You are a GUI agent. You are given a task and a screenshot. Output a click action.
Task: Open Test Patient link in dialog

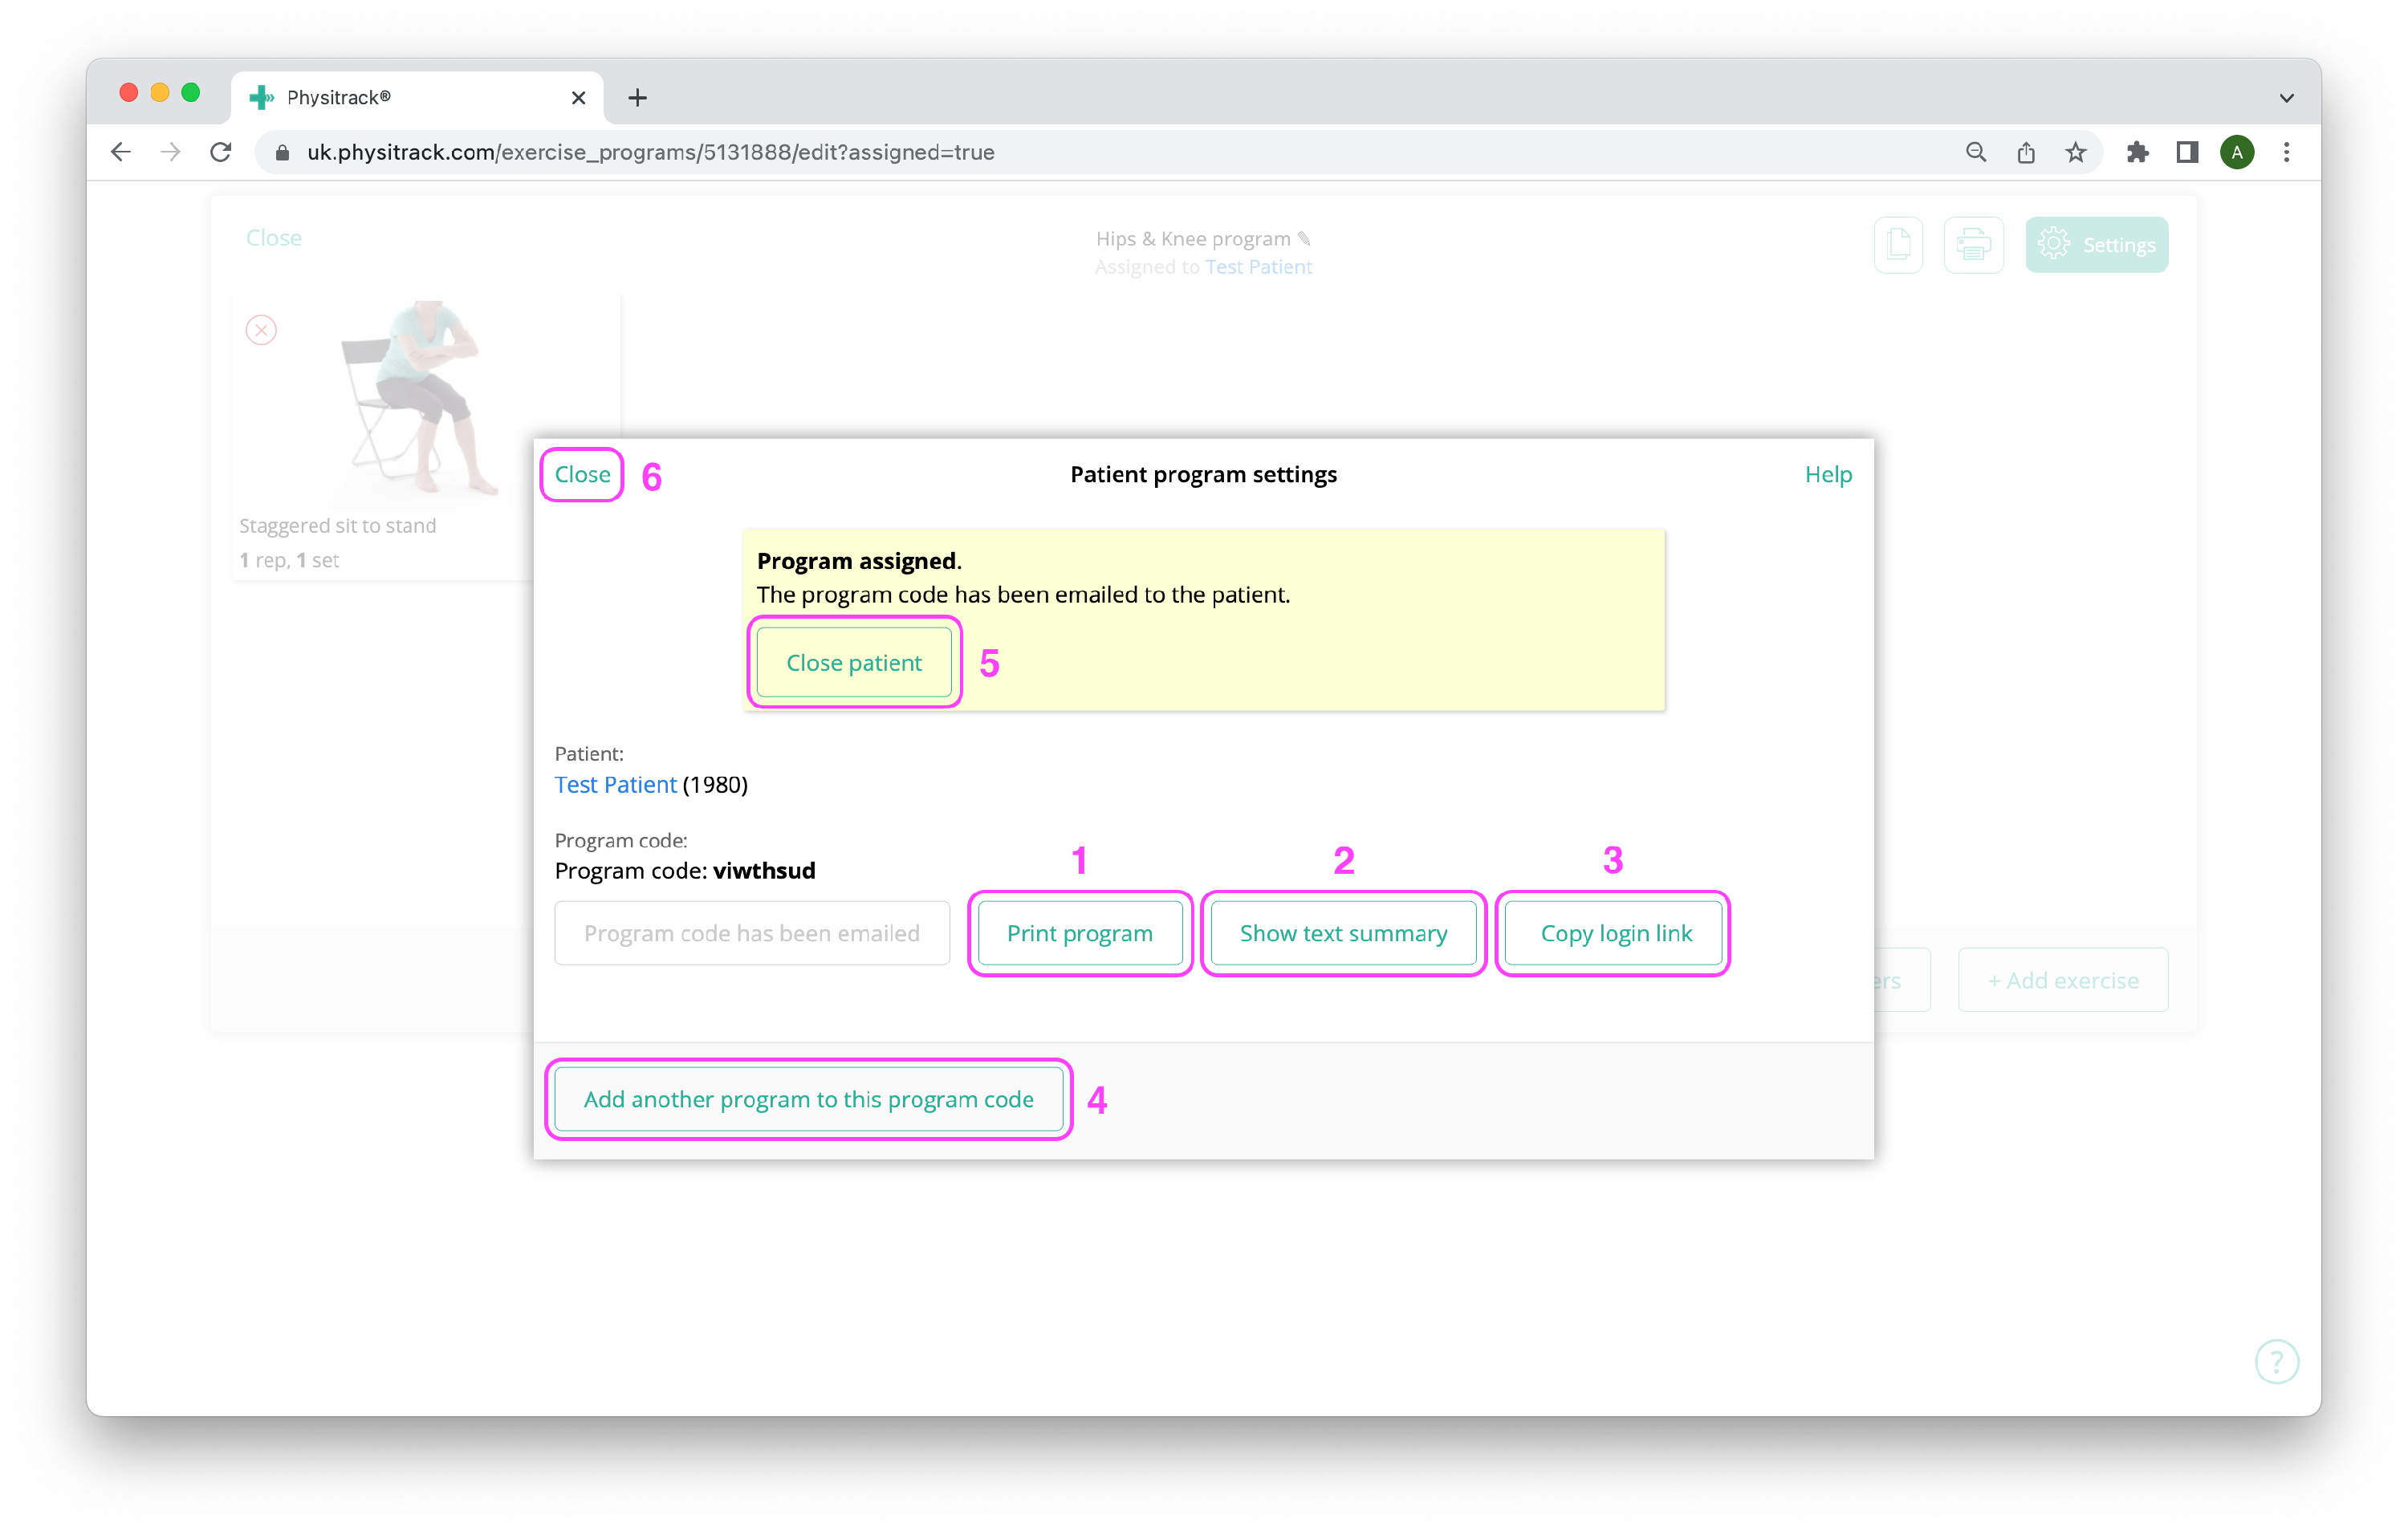point(615,784)
